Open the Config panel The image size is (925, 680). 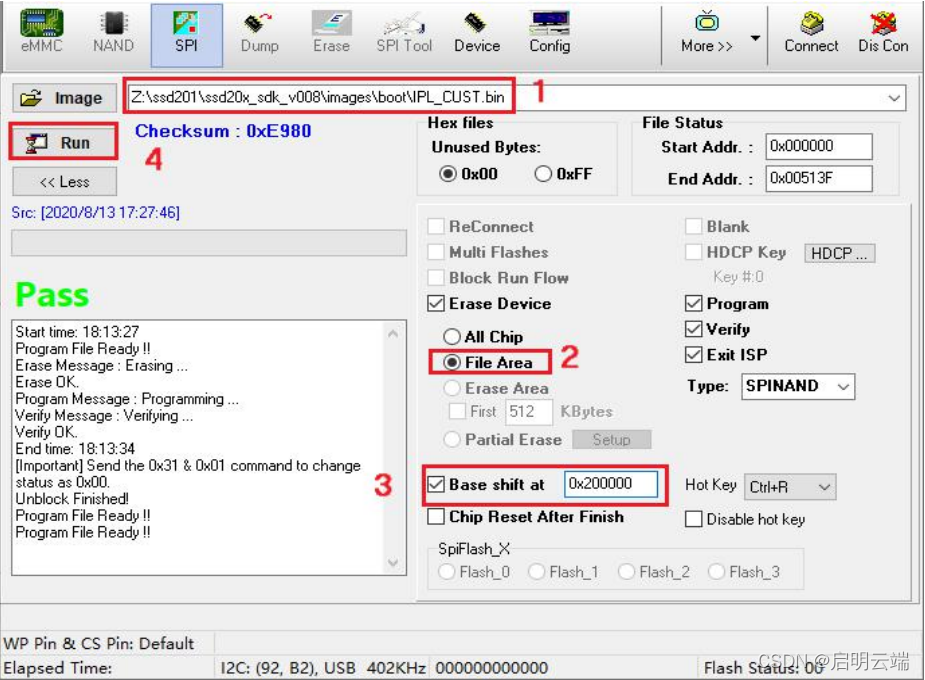[x=549, y=33]
